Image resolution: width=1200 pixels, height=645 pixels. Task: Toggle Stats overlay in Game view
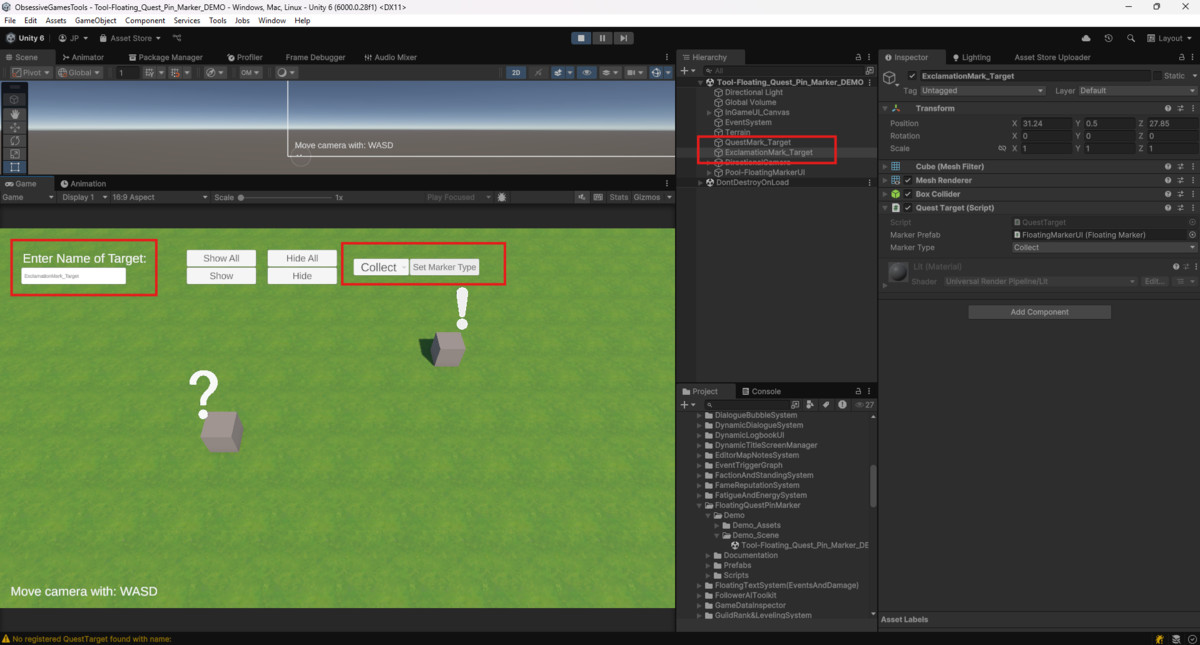click(x=619, y=197)
